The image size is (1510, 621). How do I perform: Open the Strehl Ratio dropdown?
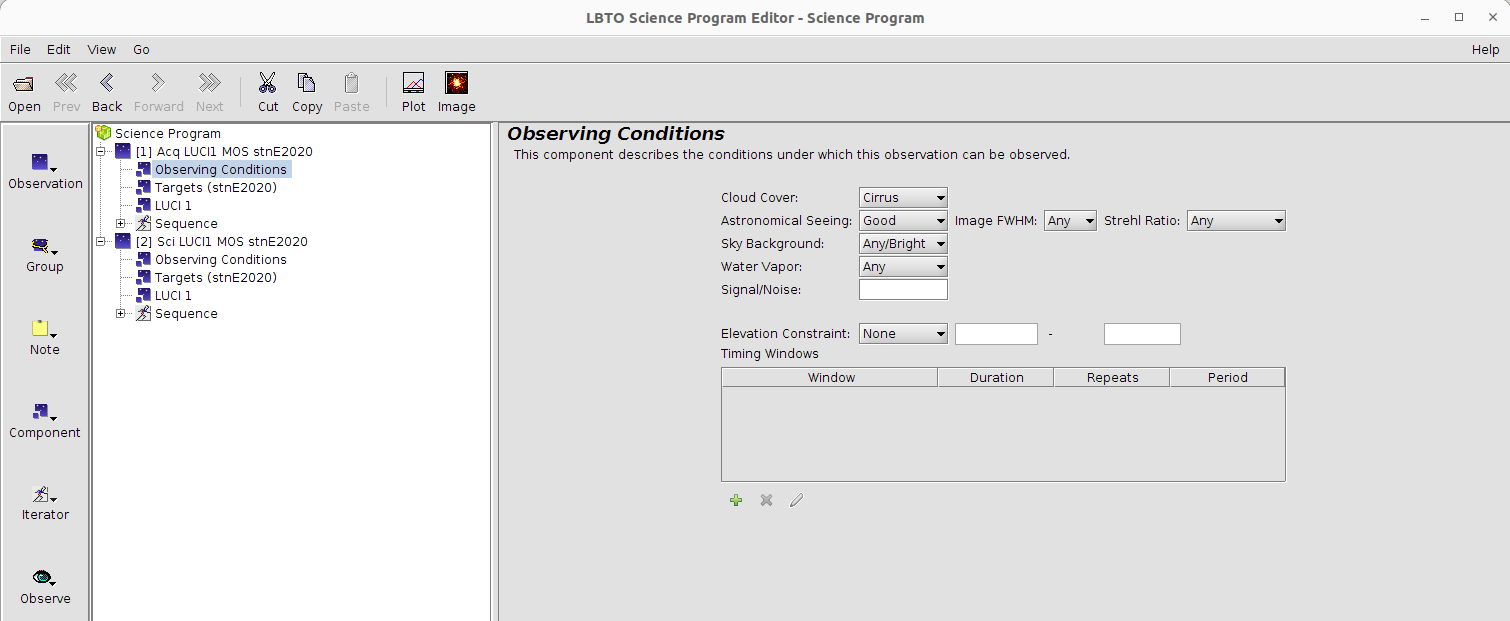click(1236, 221)
